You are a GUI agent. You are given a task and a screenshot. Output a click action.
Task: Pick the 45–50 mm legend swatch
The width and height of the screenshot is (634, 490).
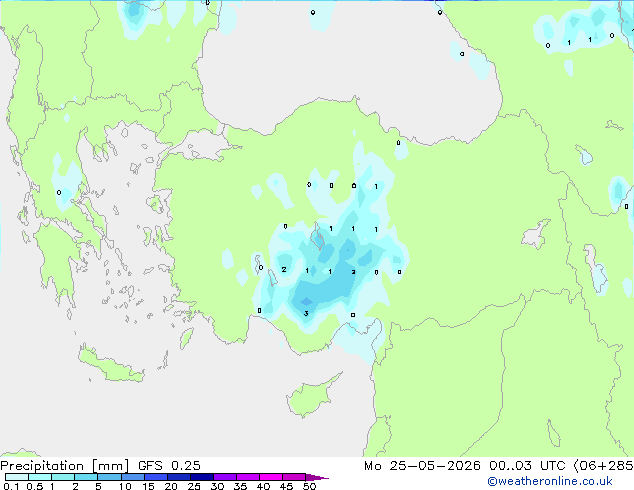[x=294, y=477]
